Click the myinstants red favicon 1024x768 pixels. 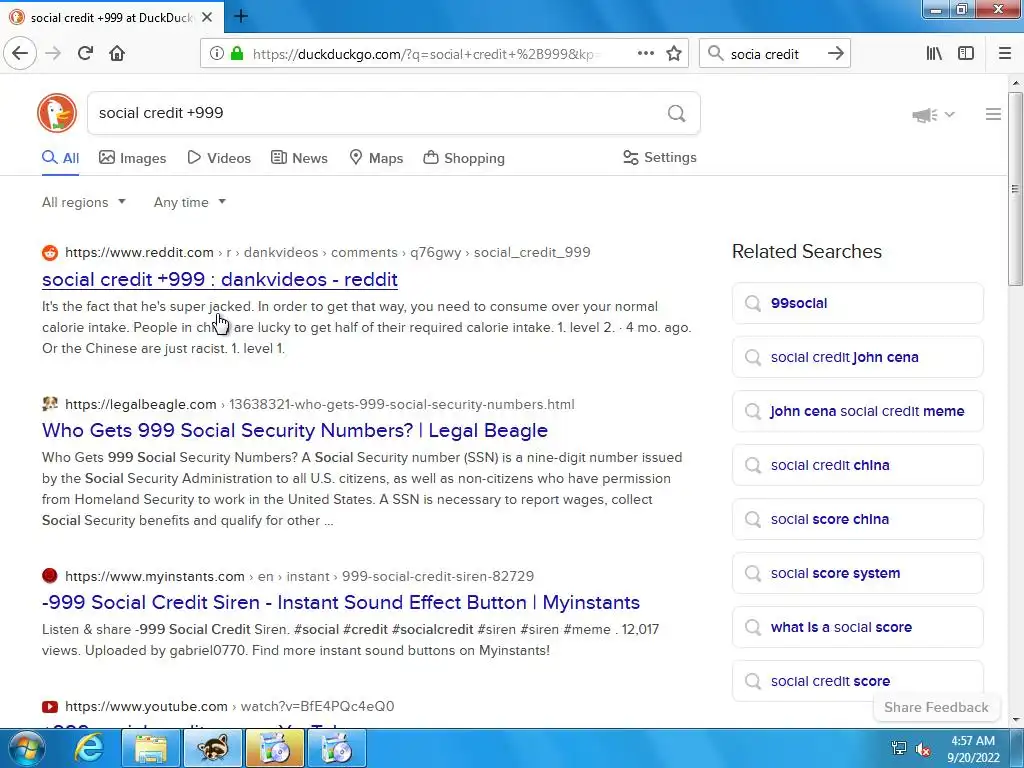pos(50,576)
